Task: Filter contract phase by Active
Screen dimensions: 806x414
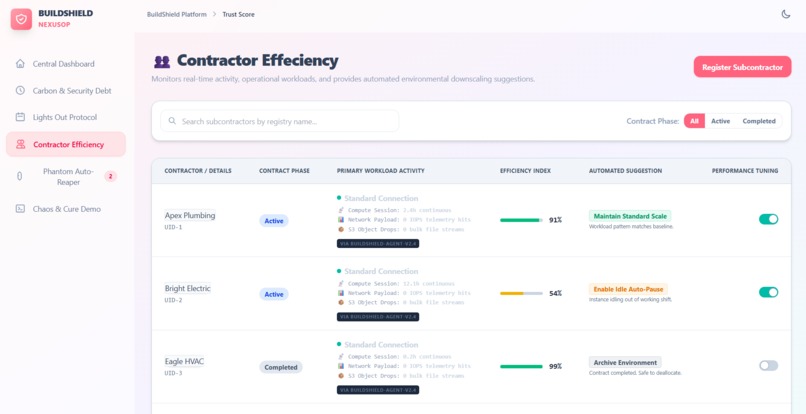Action: [x=720, y=121]
